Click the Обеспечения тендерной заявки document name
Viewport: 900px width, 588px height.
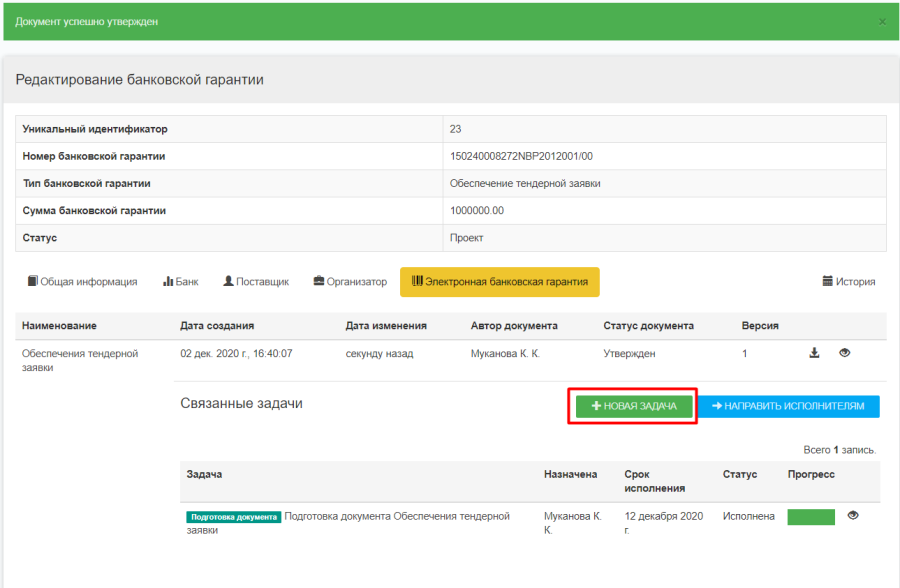79,360
